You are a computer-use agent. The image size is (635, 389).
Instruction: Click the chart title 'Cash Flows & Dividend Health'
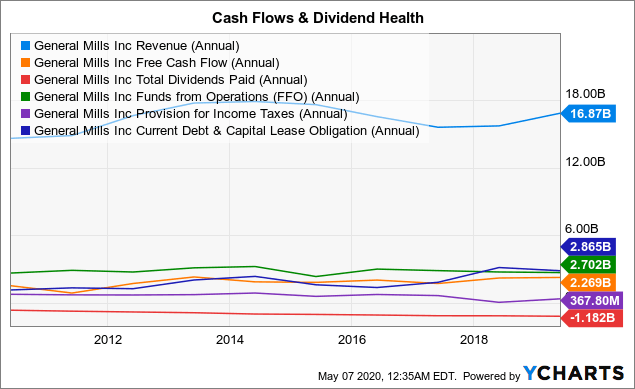coord(318,18)
